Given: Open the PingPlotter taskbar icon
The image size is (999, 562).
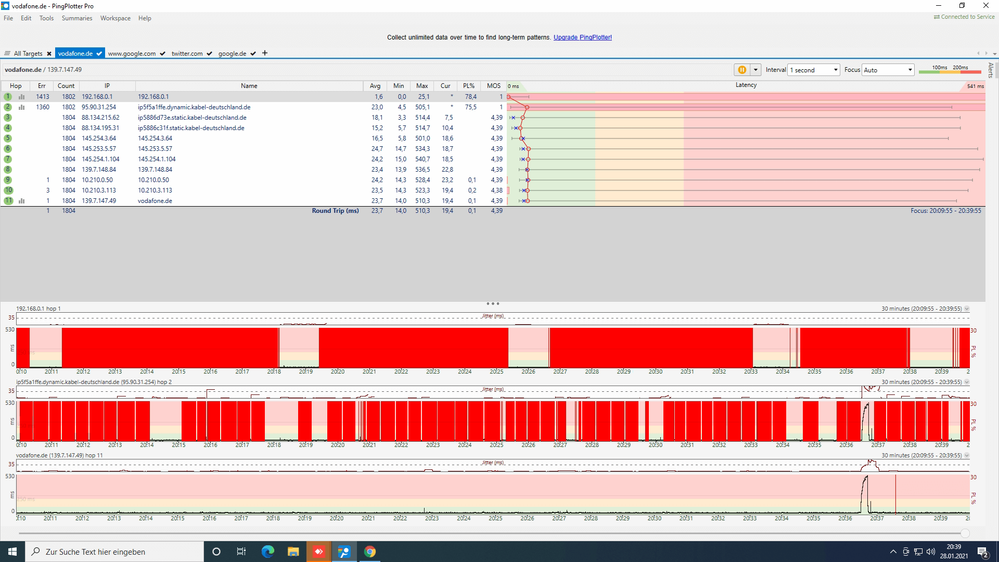Looking at the screenshot, I should click(344, 552).
